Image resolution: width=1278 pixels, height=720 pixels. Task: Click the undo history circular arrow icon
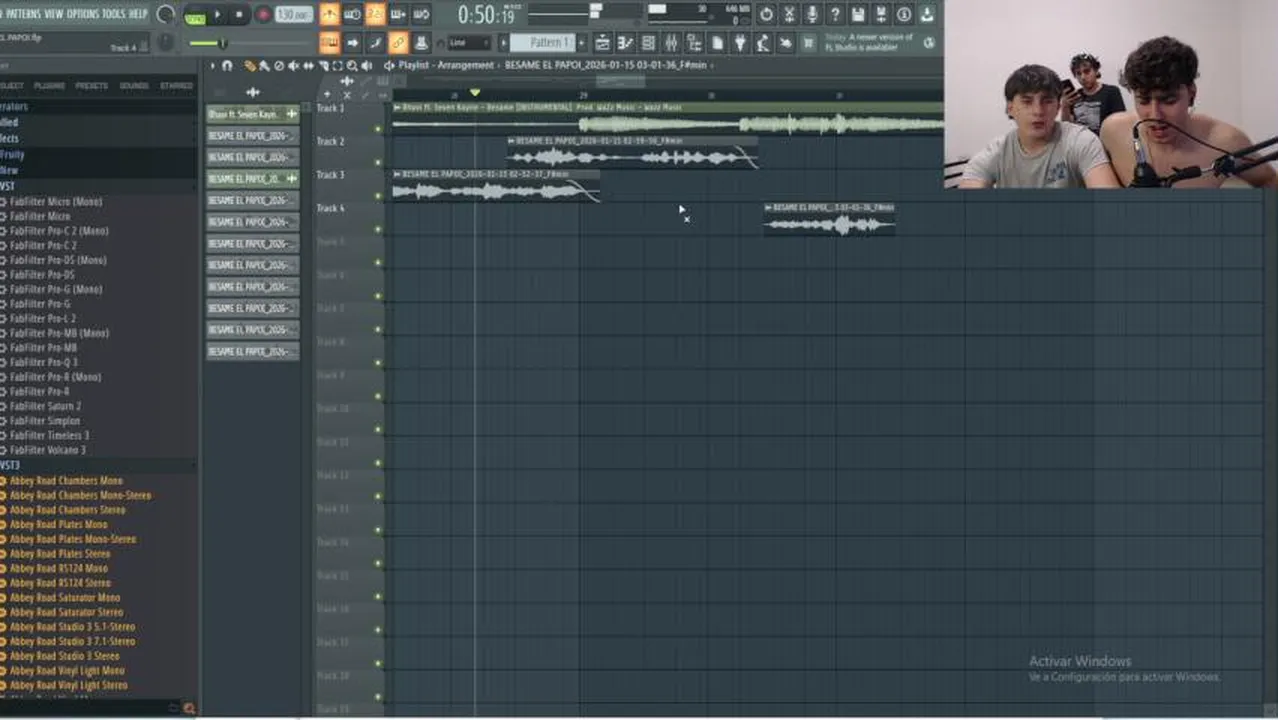point(766,14)
